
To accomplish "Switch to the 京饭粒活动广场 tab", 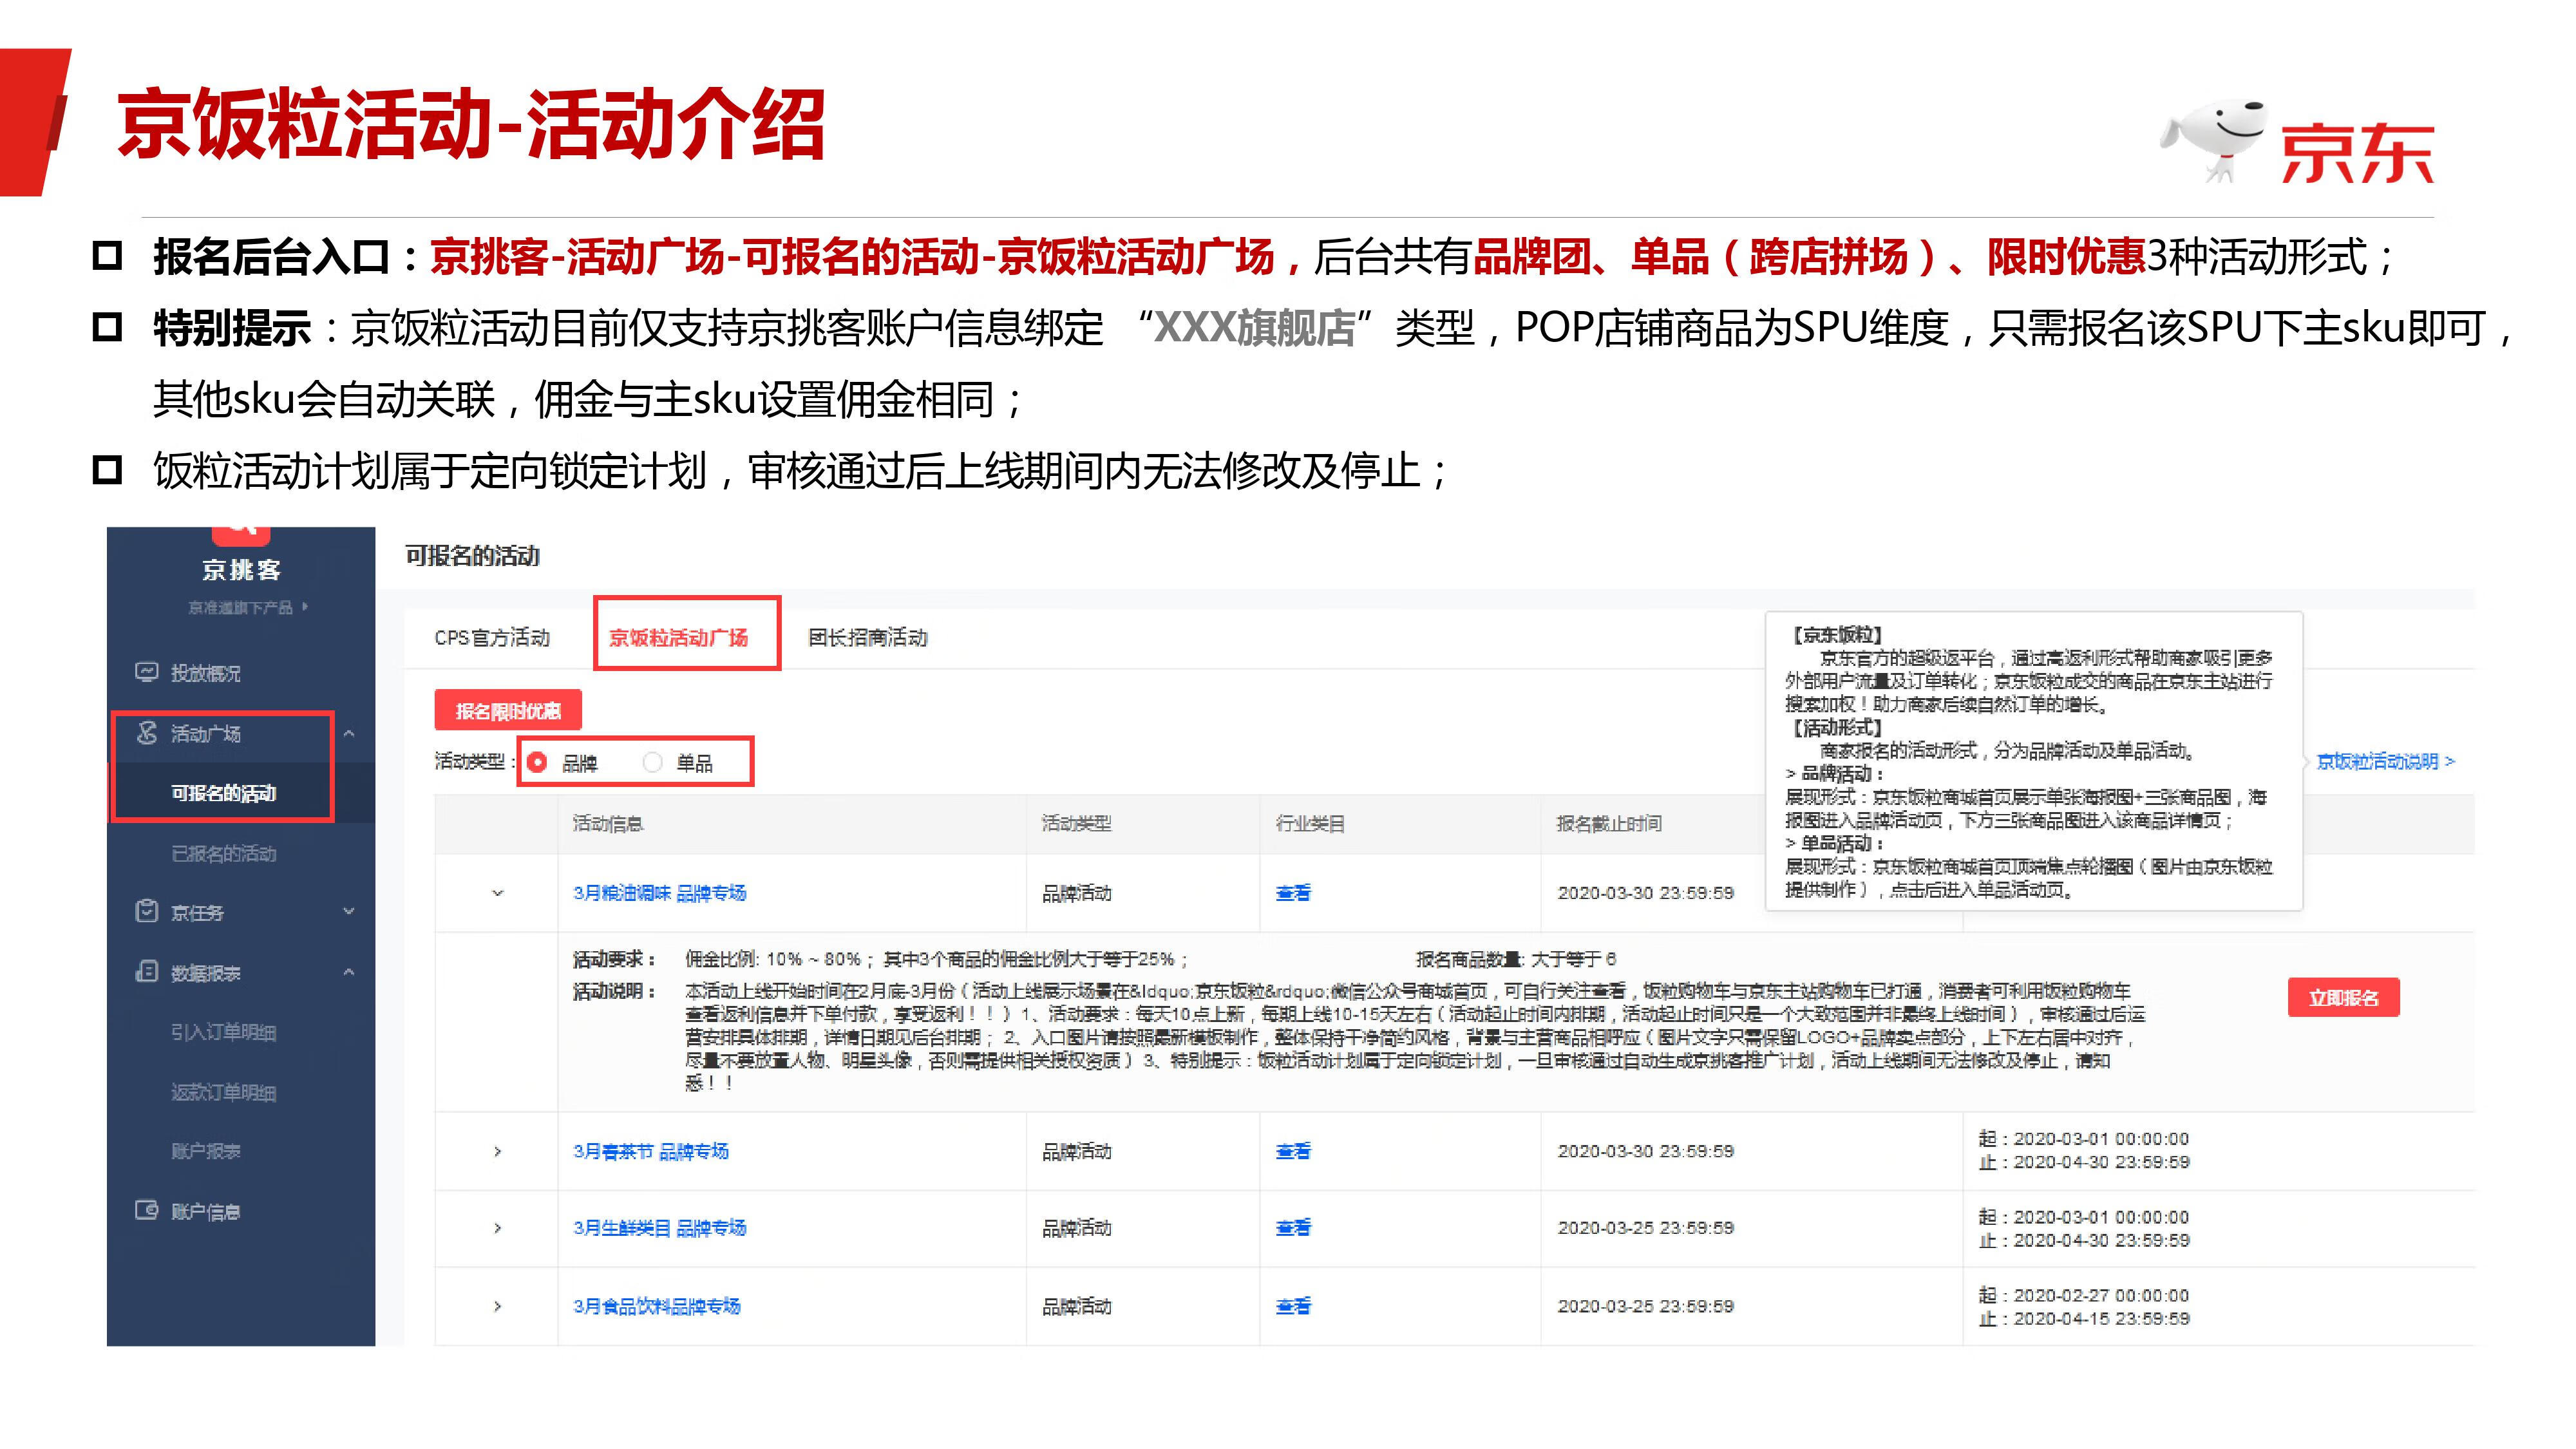I will (678, 637).
